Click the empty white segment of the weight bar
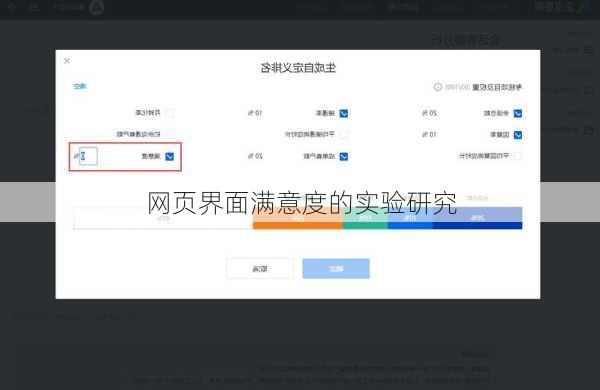Screen dimensions: 600x390 pos(163,218)
